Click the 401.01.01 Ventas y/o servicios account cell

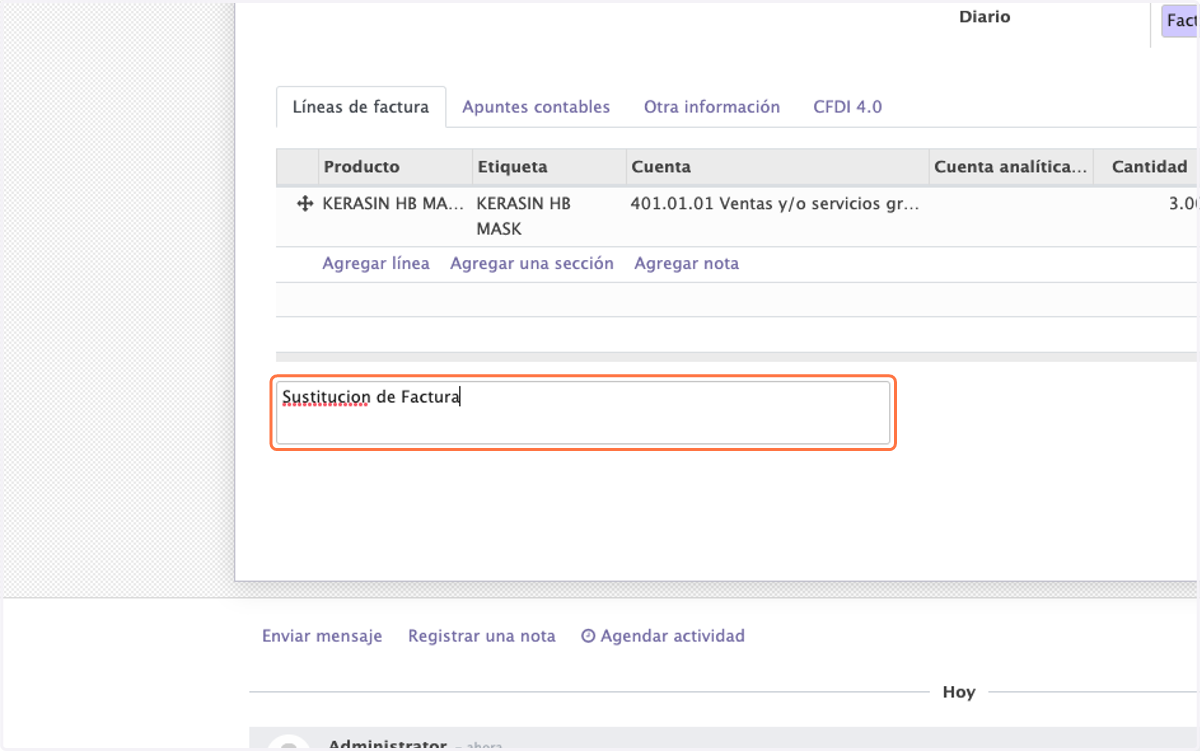point(775,204)
